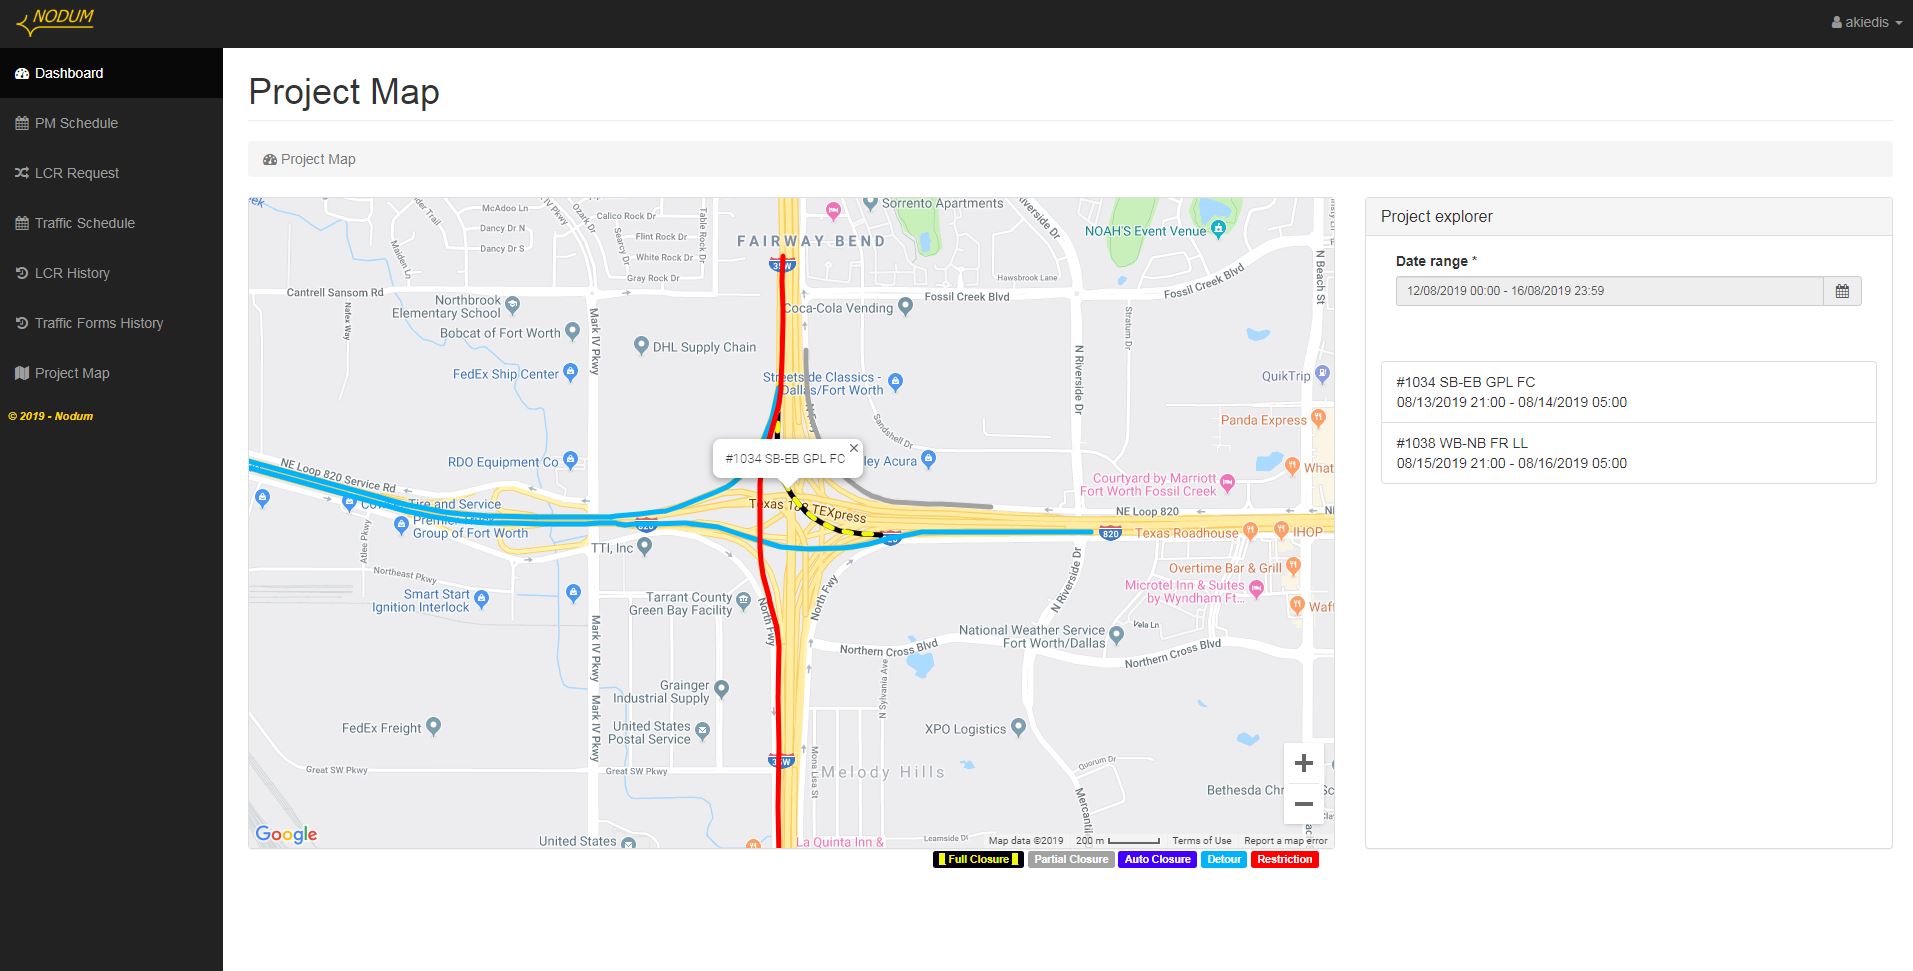The image size is (1913, 971).
Task: Click the Restriction legend label
Action: pyautogui.click(x=1285, y=859)
